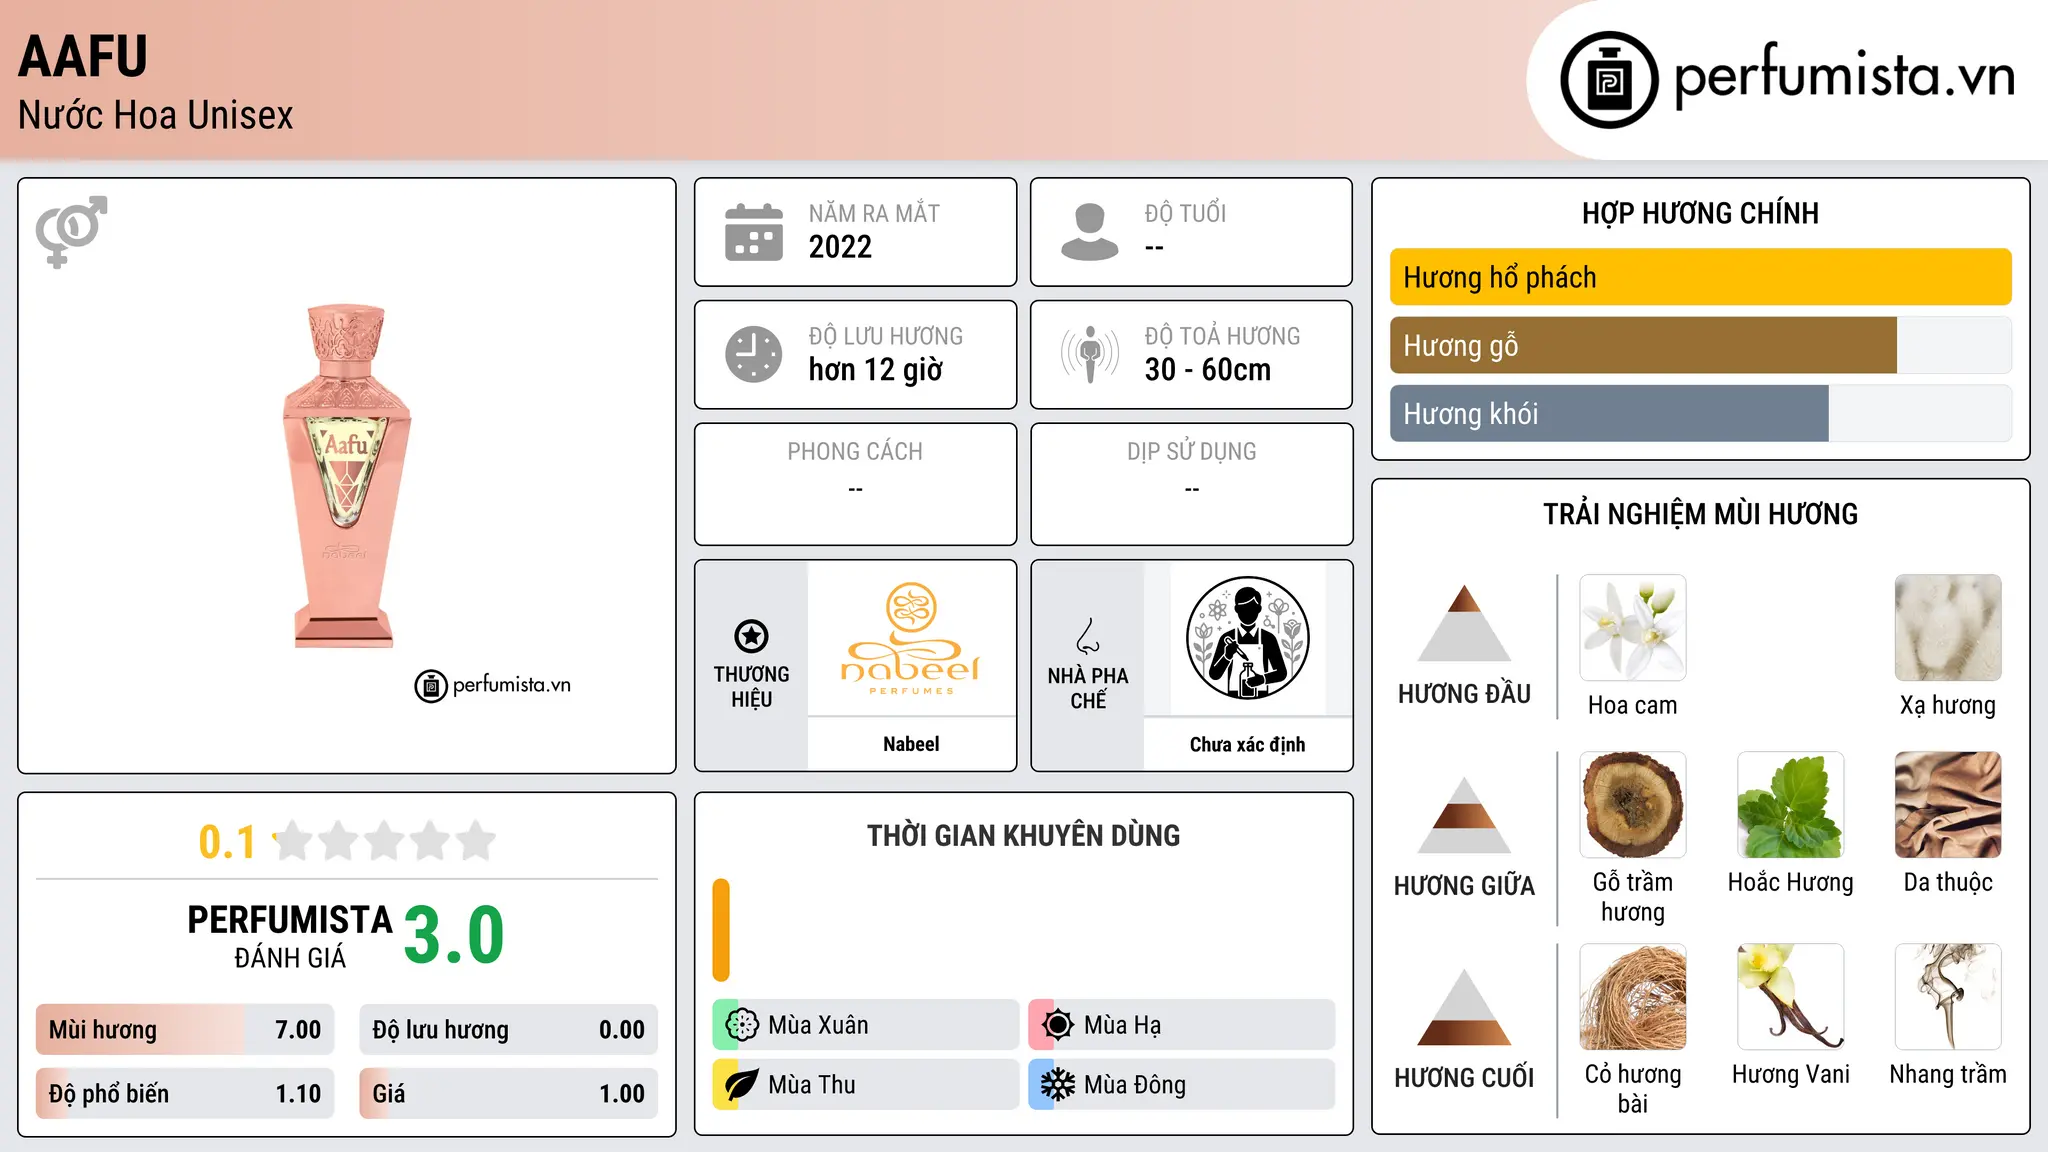Open the Da thuộc note image
This screenshot has width=2048, height=1152.
click(x=1948, y=805)
